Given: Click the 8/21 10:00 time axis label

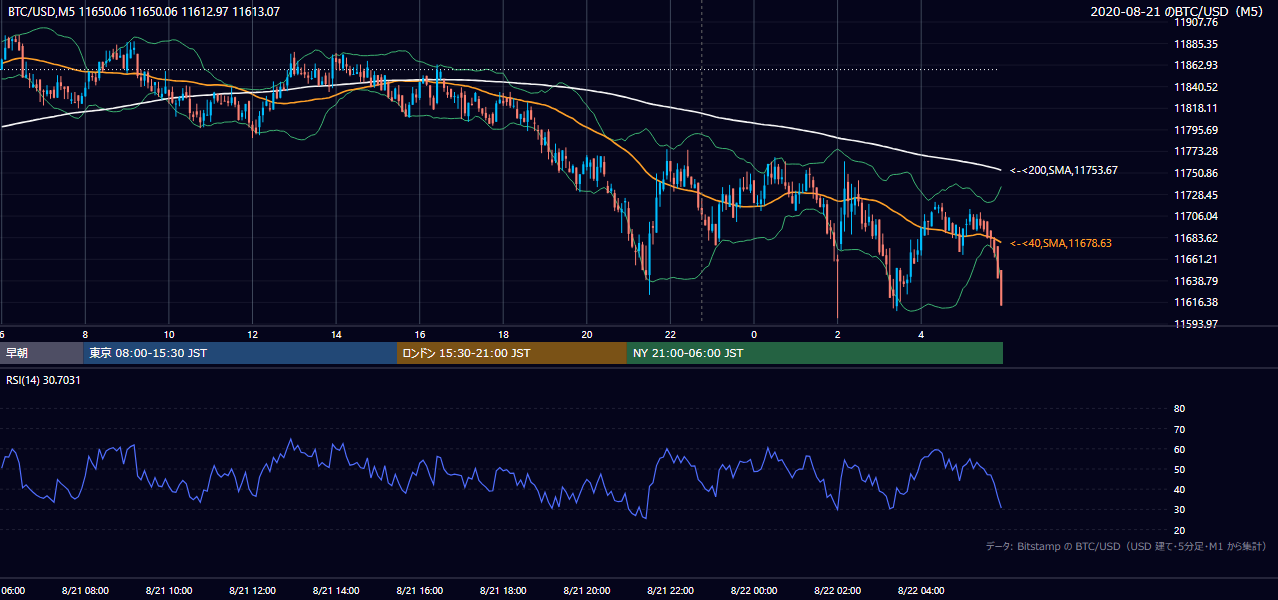Looking at the screenshot, I should (169, 591).
